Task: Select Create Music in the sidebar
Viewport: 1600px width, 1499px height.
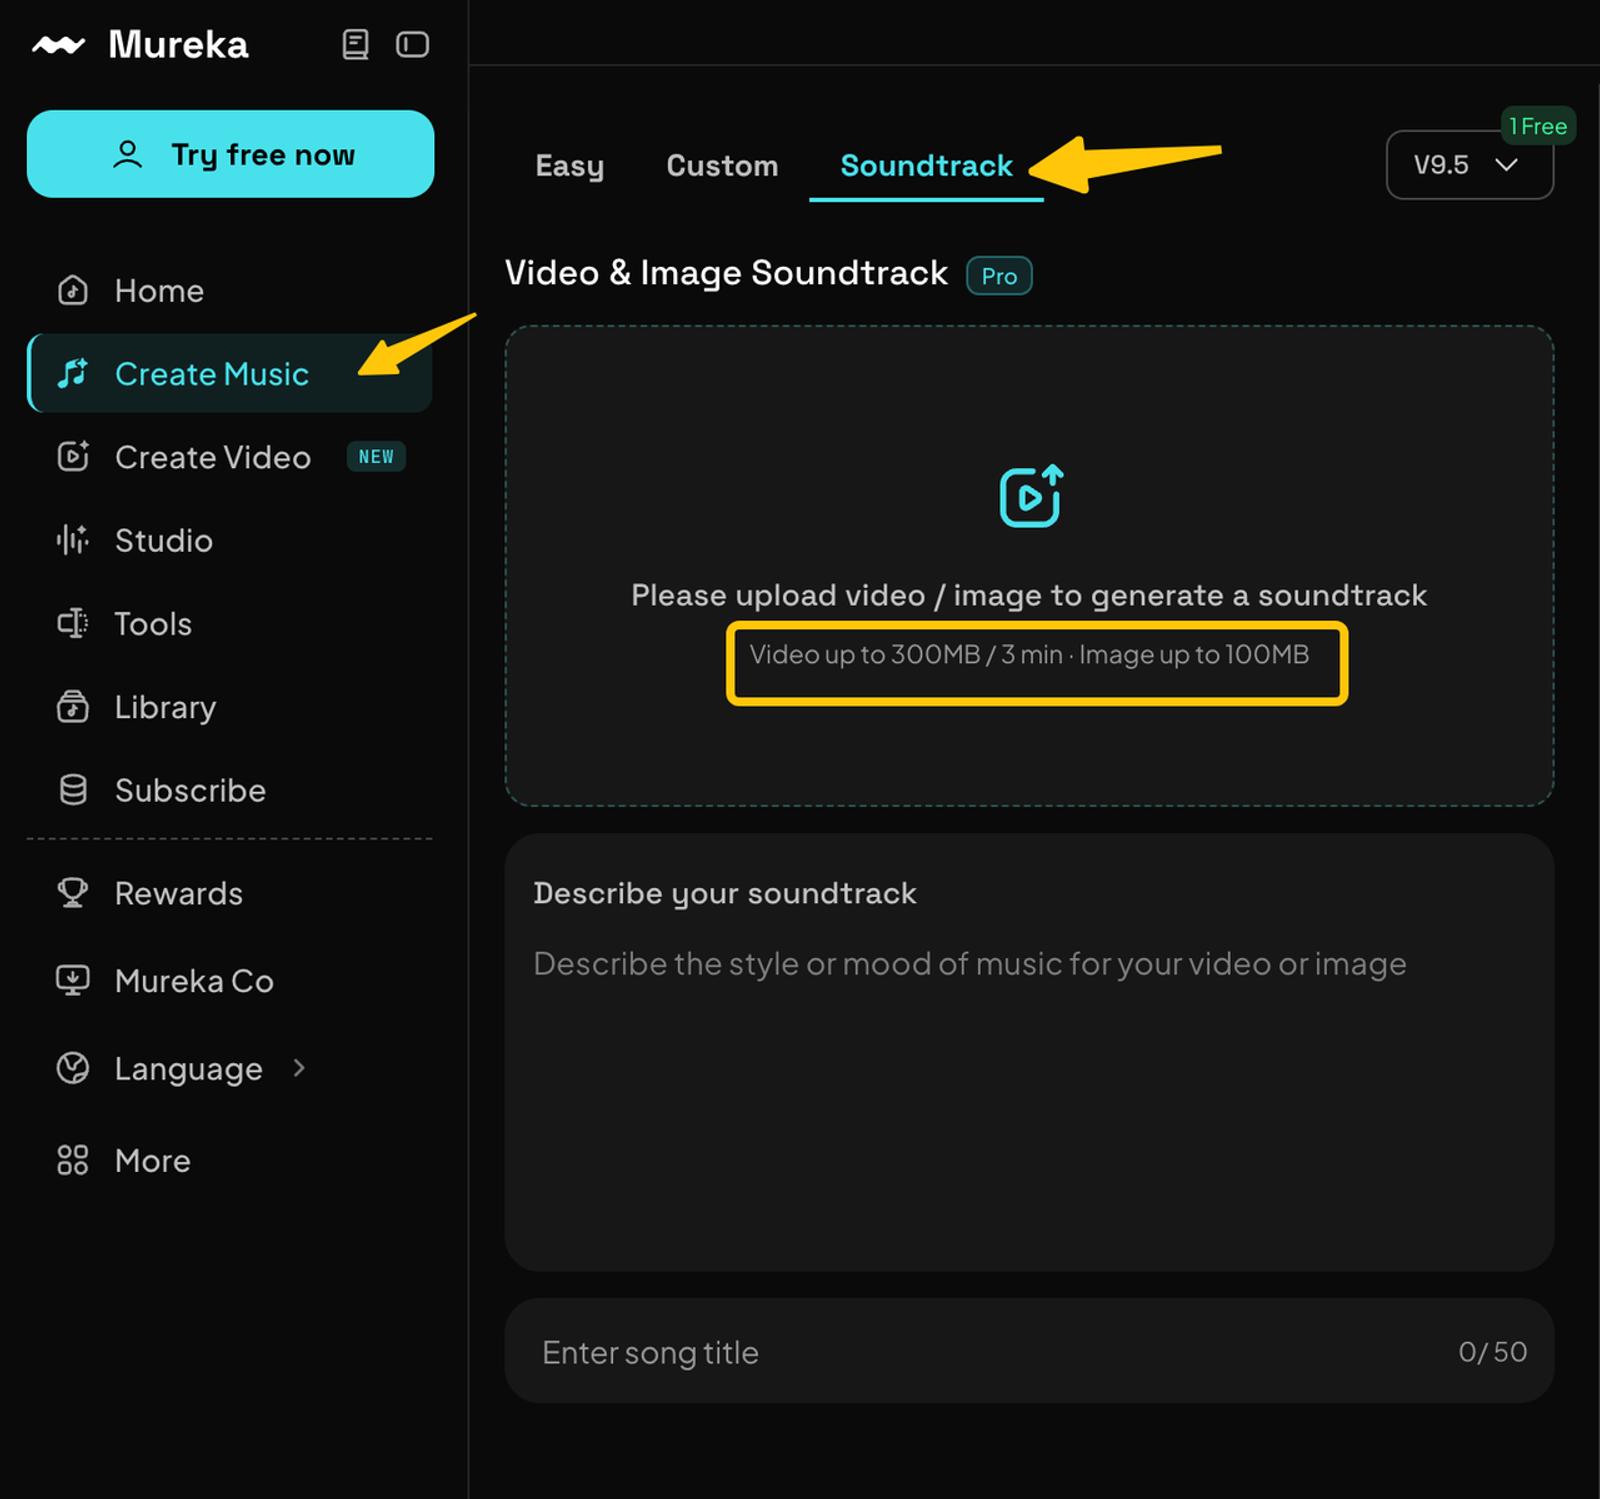Action: tap(230, 373)
